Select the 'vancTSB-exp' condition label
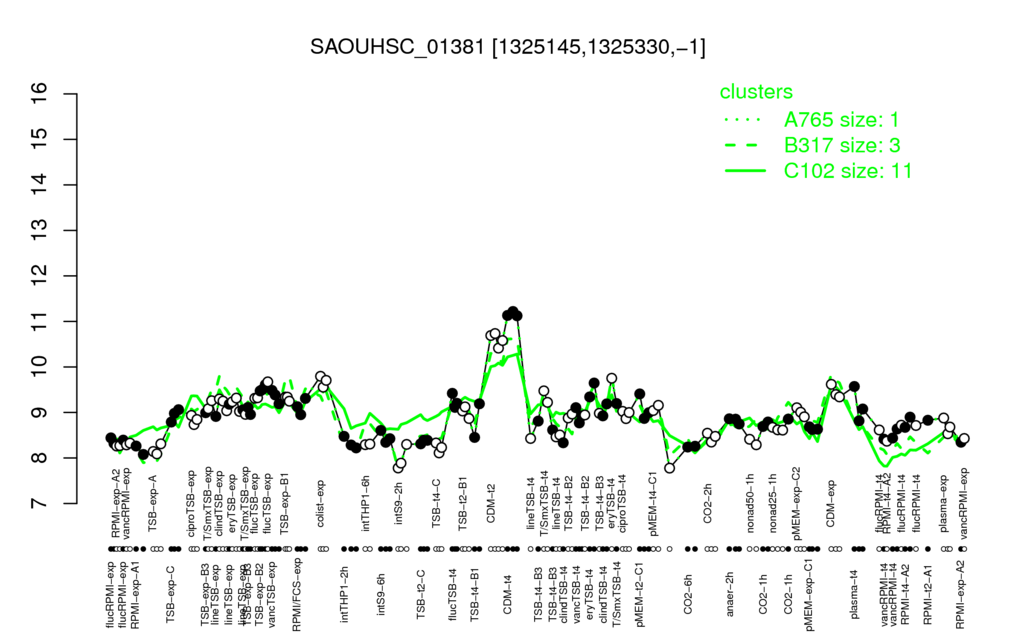 tap(273, 594)
